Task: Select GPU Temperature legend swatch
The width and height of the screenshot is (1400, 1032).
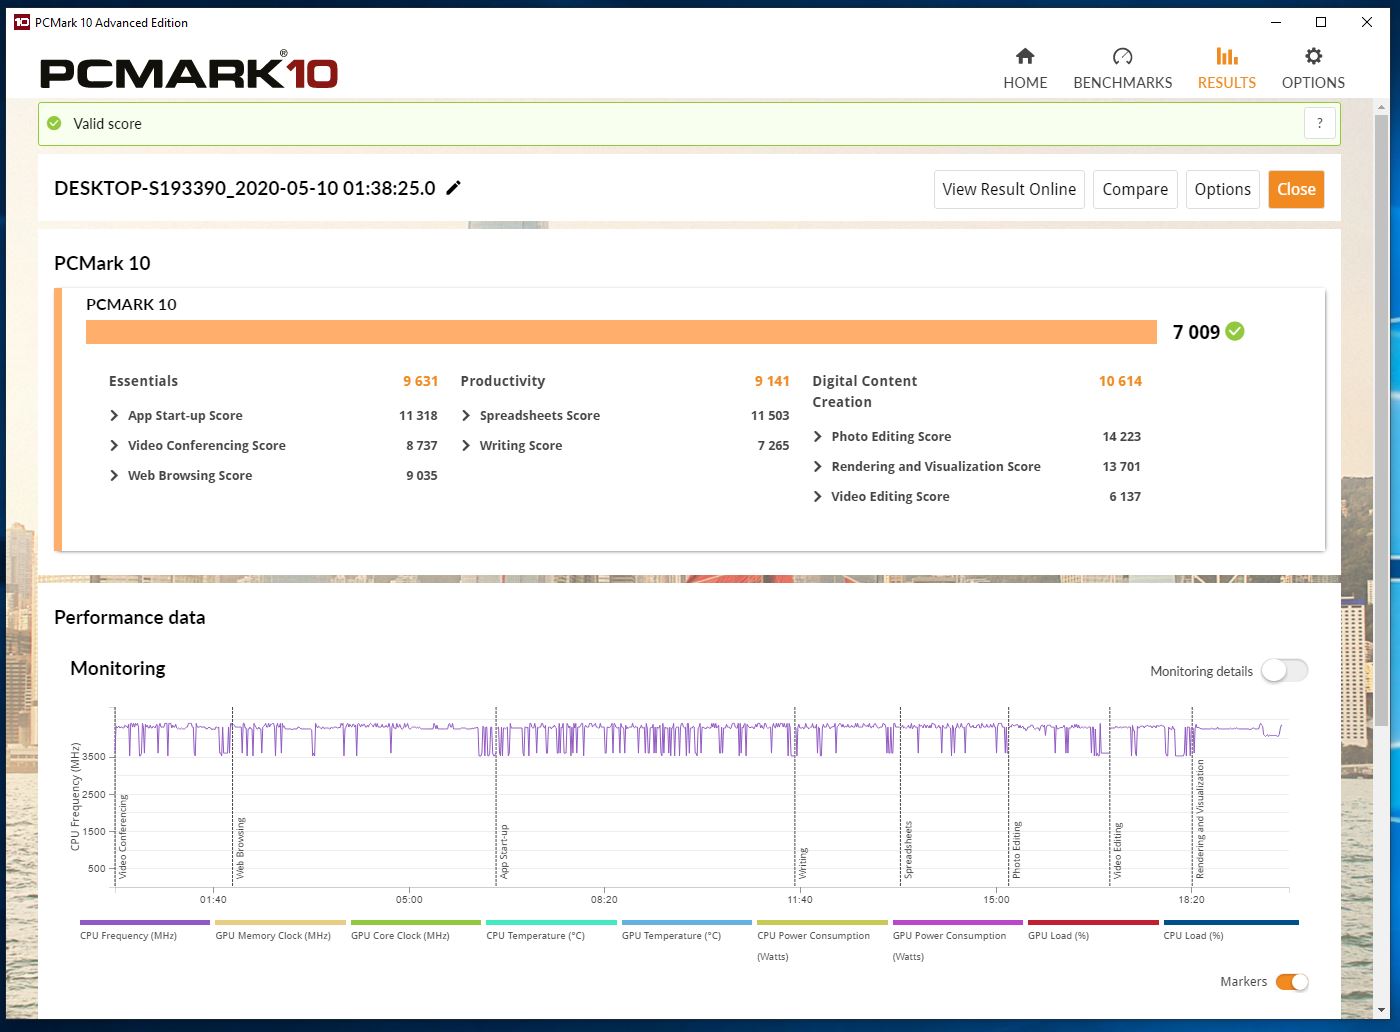Action: (687, 923)
